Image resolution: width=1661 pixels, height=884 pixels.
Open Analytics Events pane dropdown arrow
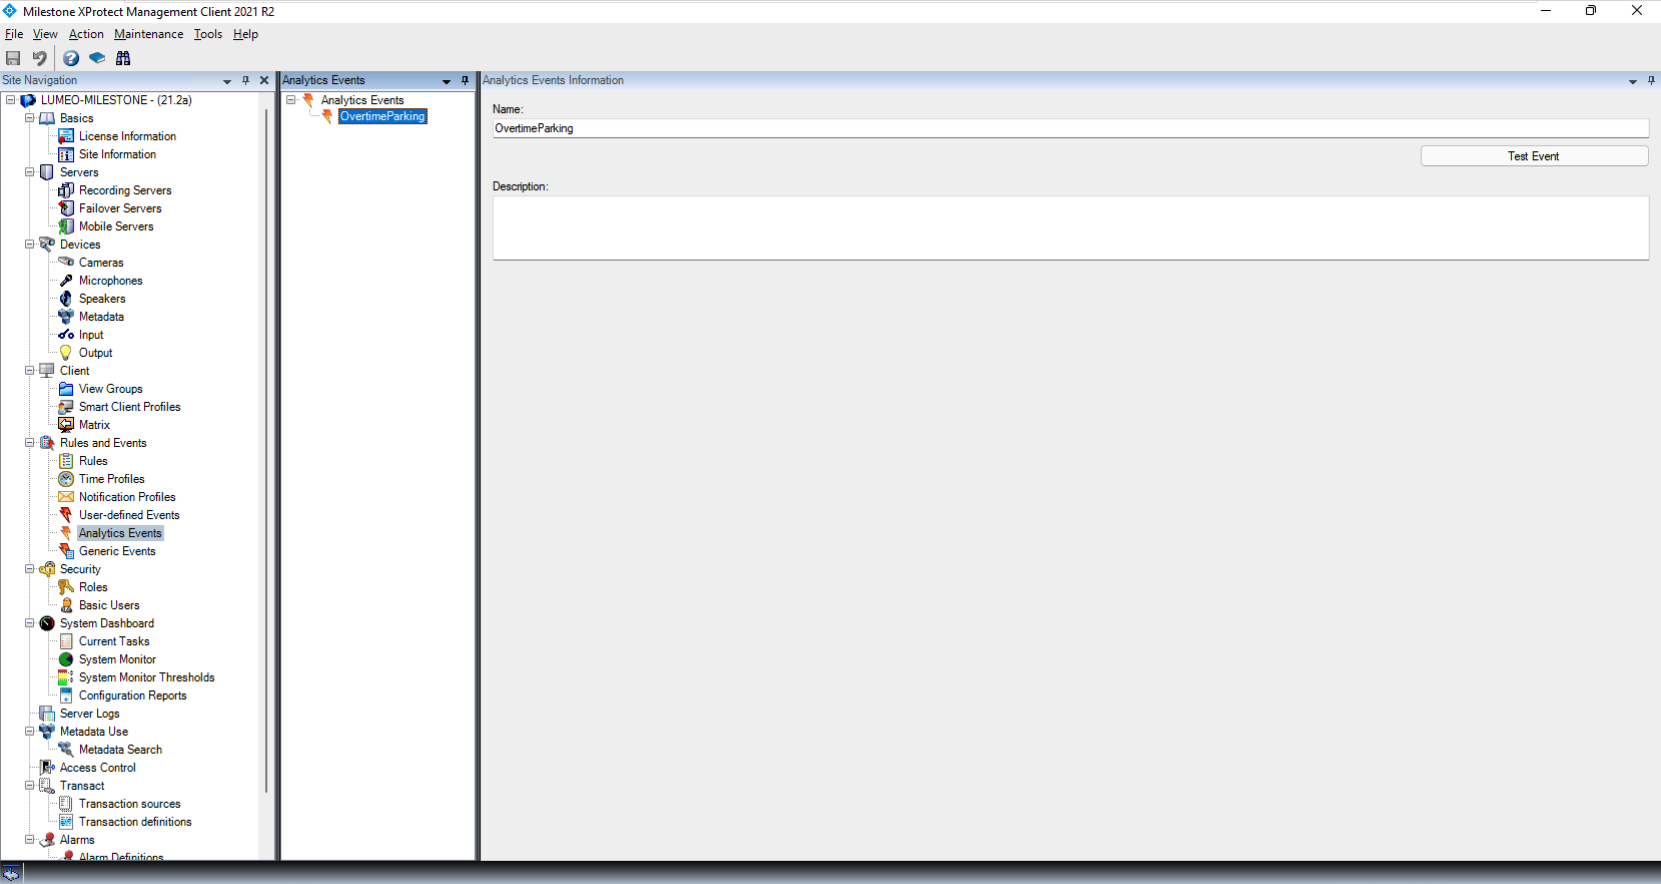(x=446, y=81)
